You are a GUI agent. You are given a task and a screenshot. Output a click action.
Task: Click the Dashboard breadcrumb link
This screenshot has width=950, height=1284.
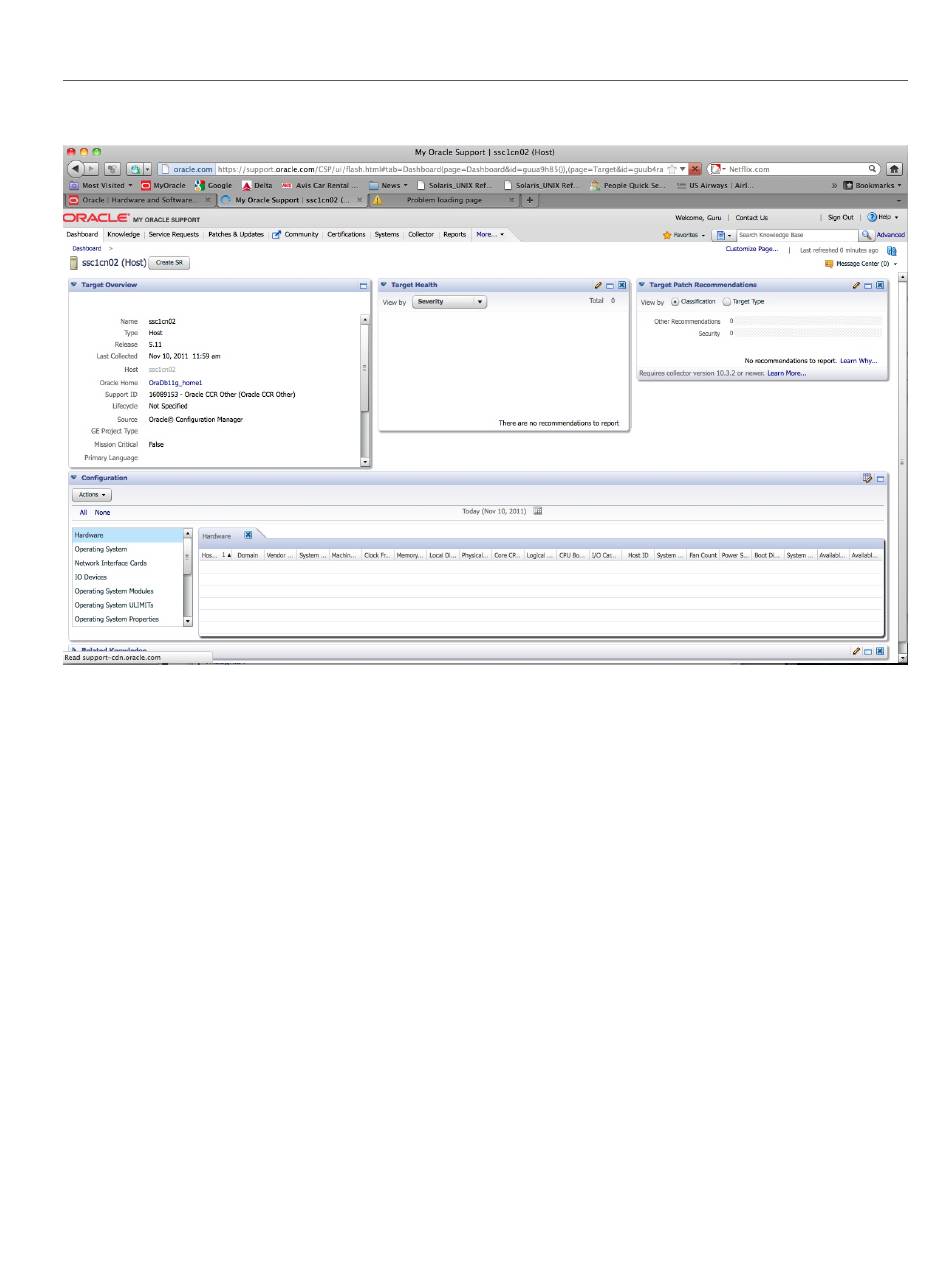click(86, 248)
